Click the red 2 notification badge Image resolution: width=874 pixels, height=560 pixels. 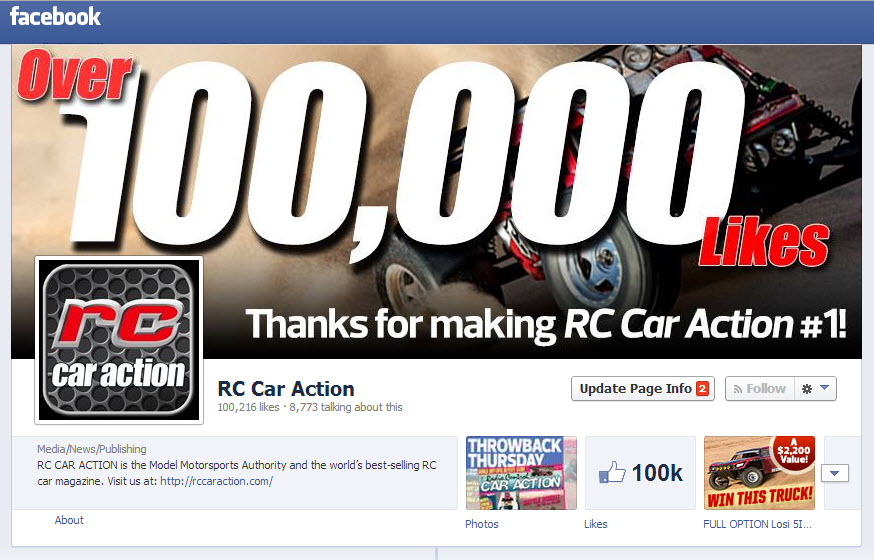click(702, 388)
